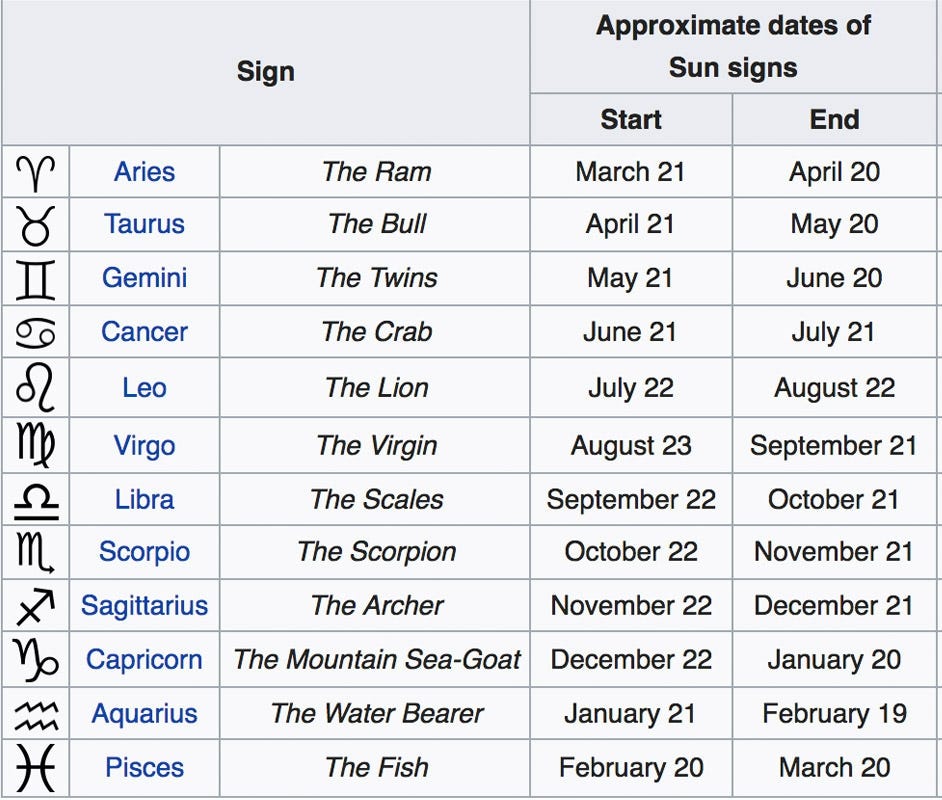Open the Sagittarius link
The height and width of the screenshot is (800, 942).
coord(144,605)
